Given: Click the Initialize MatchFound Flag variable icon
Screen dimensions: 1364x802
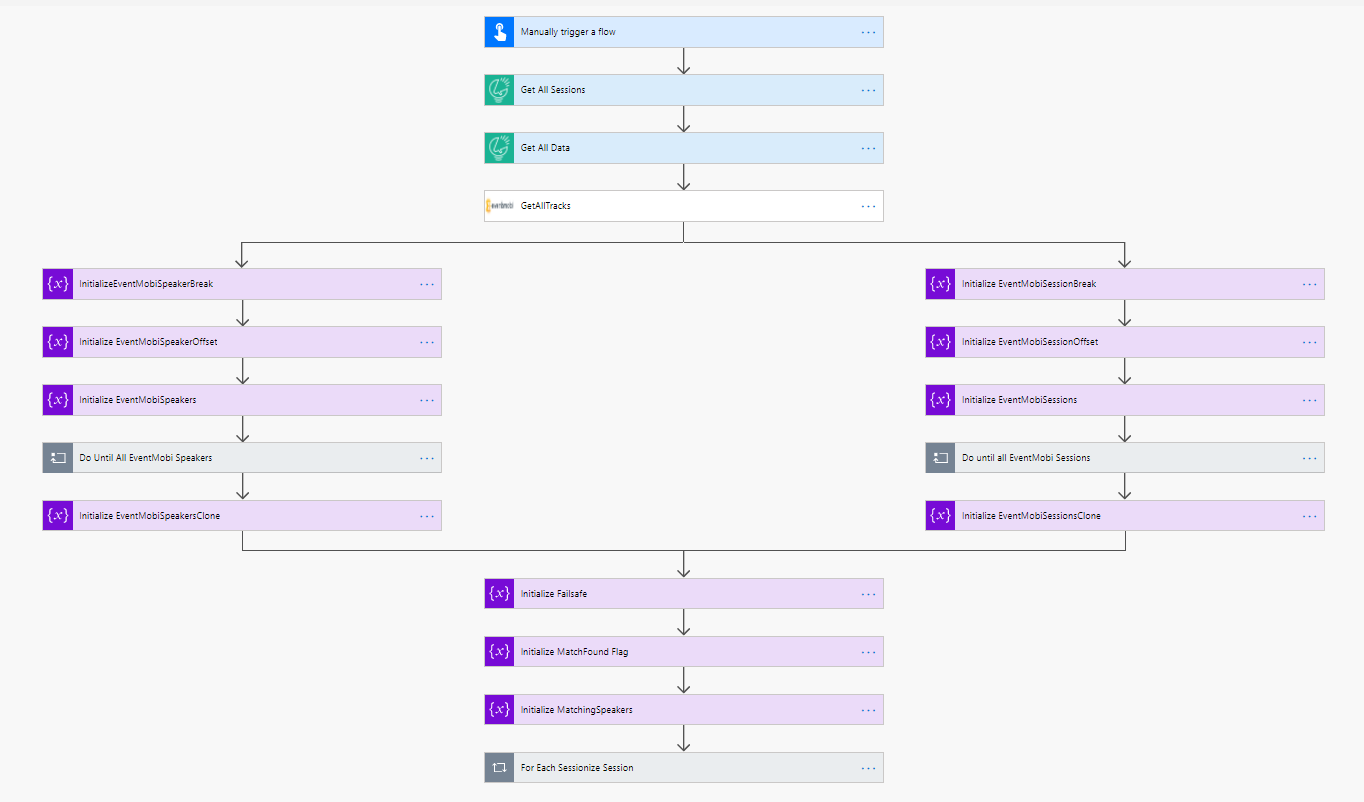Looking at the screenshot, I should [x=499, y=652].
